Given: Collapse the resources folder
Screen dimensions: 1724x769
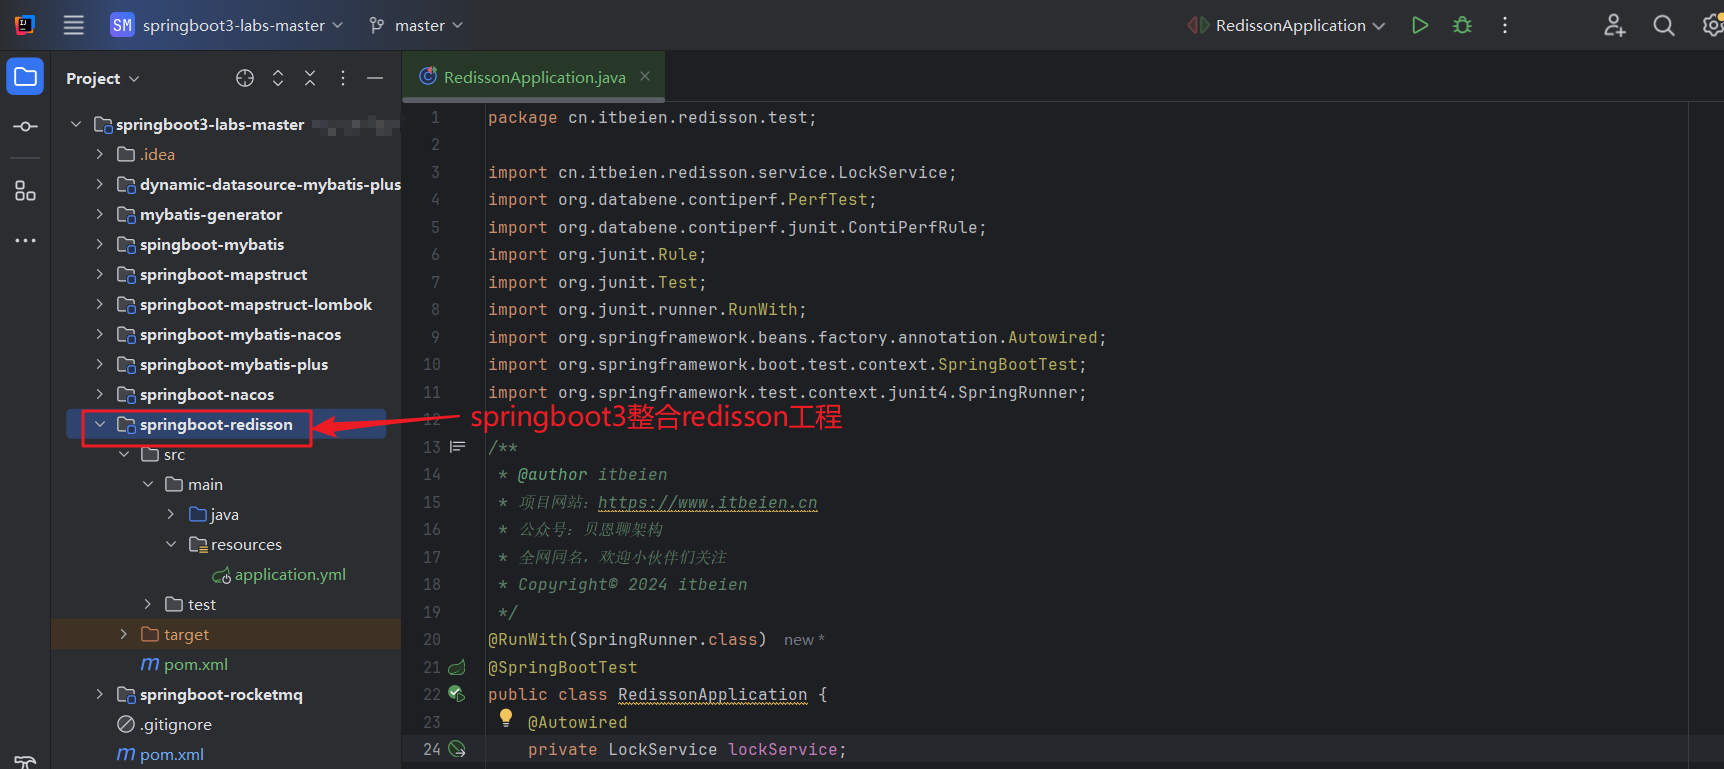Looking at the screenshot, I should (x=172, y=544).
